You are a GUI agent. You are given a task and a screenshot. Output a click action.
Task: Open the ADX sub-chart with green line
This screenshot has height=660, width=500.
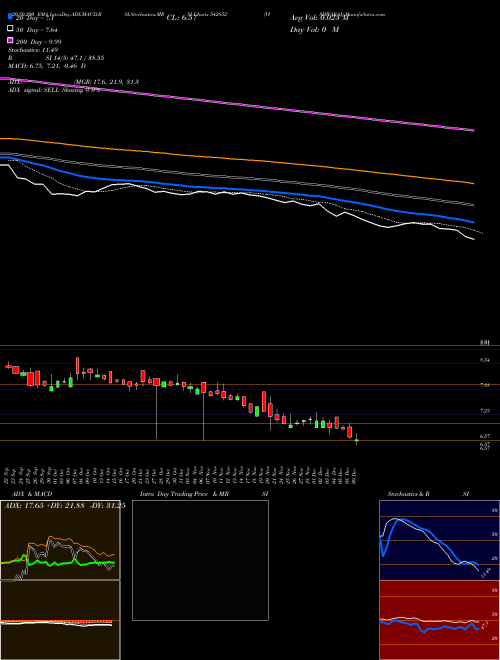[x=60, y=540]
